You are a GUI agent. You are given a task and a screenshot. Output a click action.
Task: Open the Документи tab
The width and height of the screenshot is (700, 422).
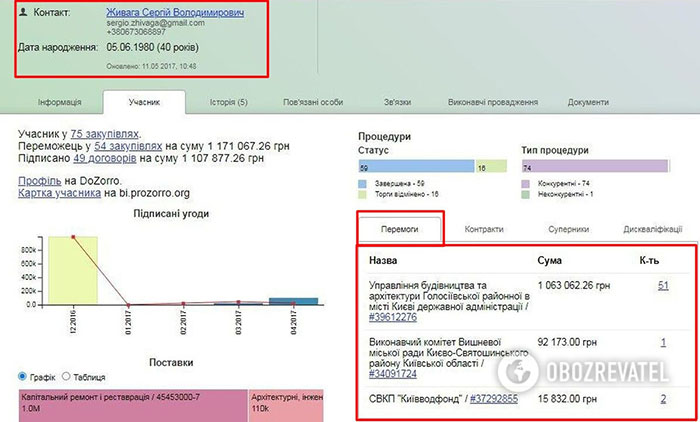coord(587,102)
